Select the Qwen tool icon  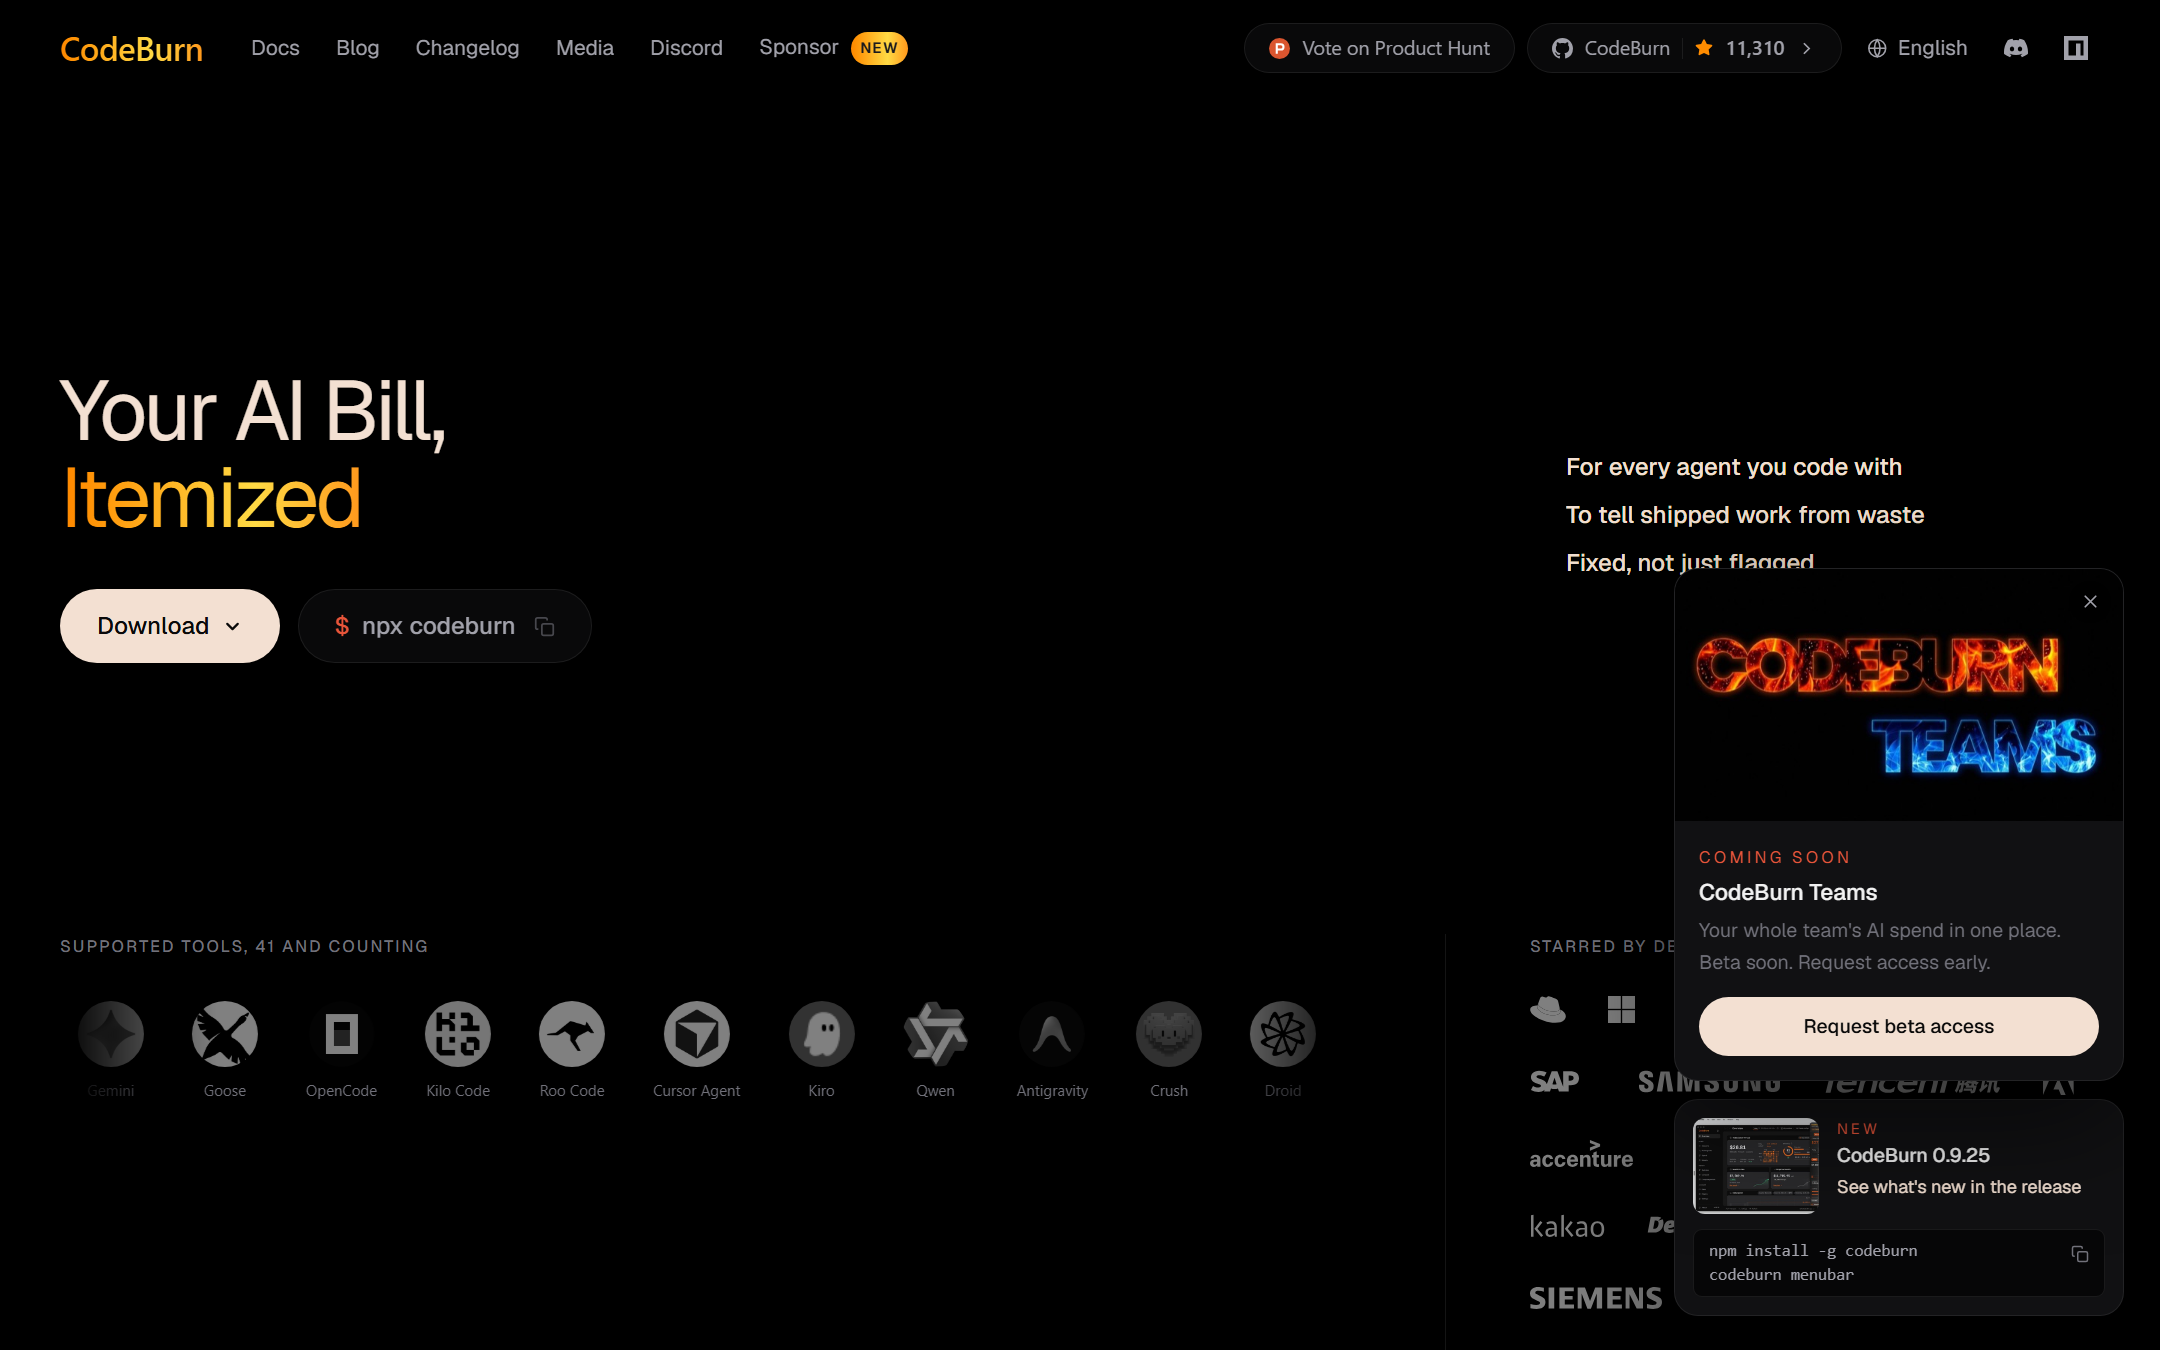tap(936, 1034)
